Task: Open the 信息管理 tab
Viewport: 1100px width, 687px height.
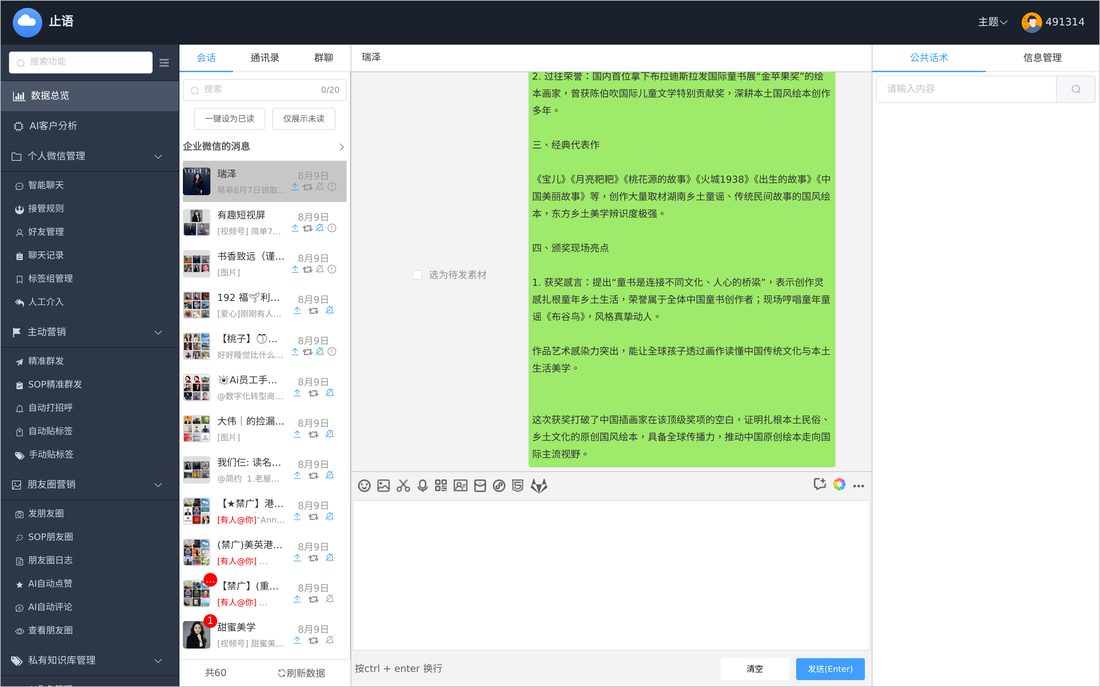Action: 1042,58
